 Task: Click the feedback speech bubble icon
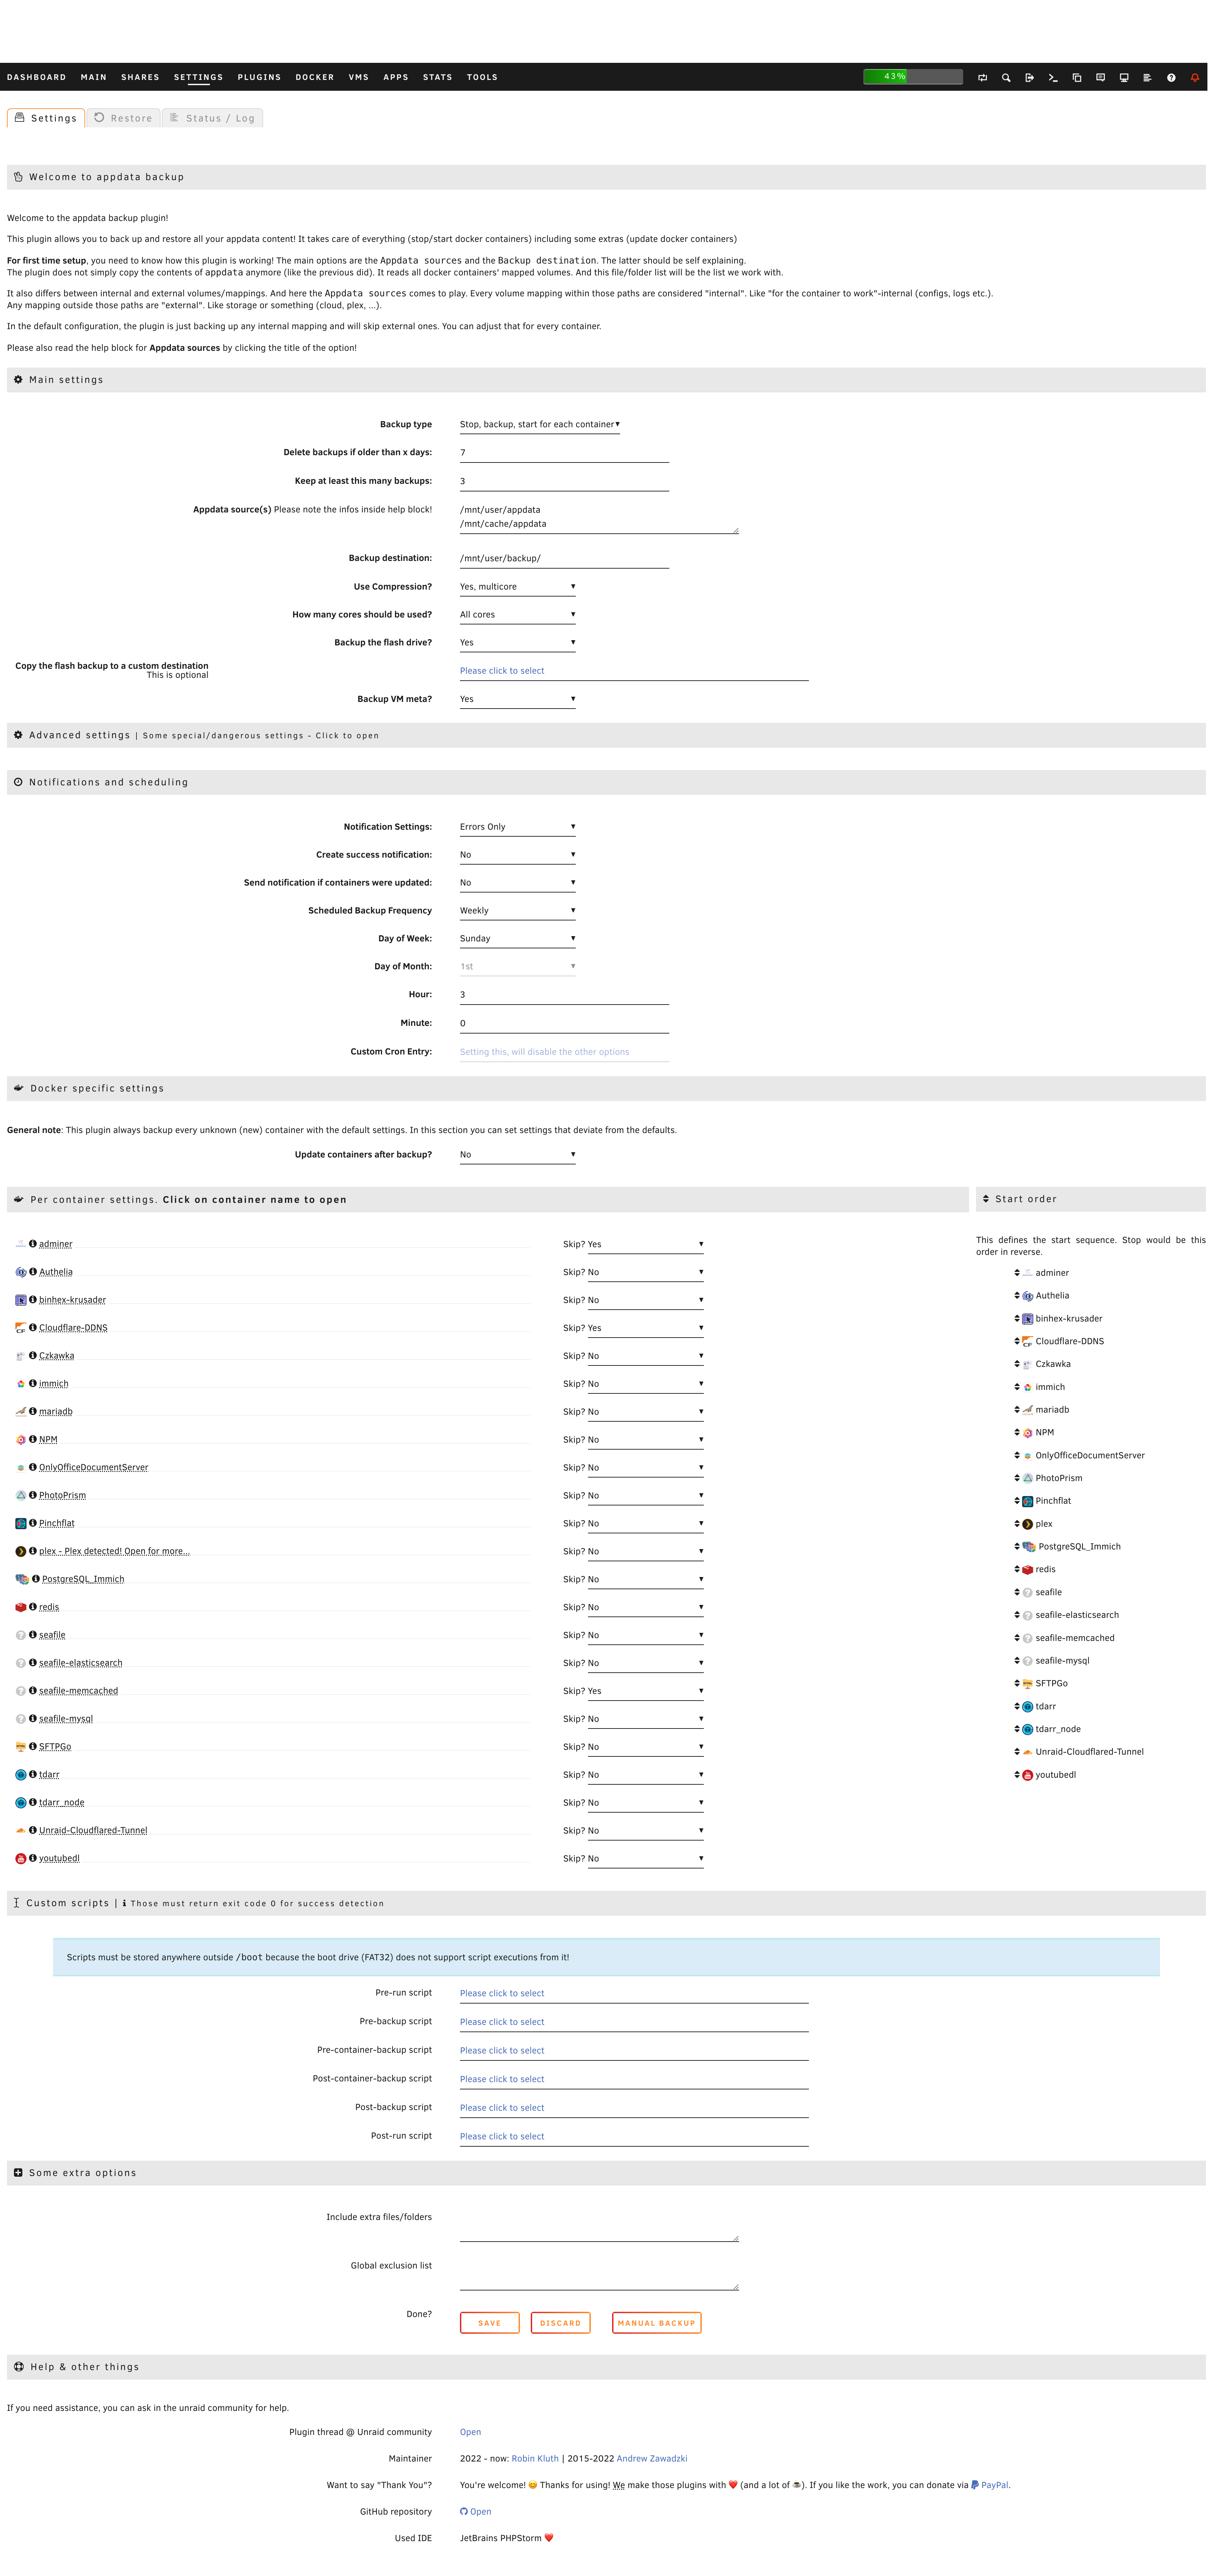[1100, 77]
